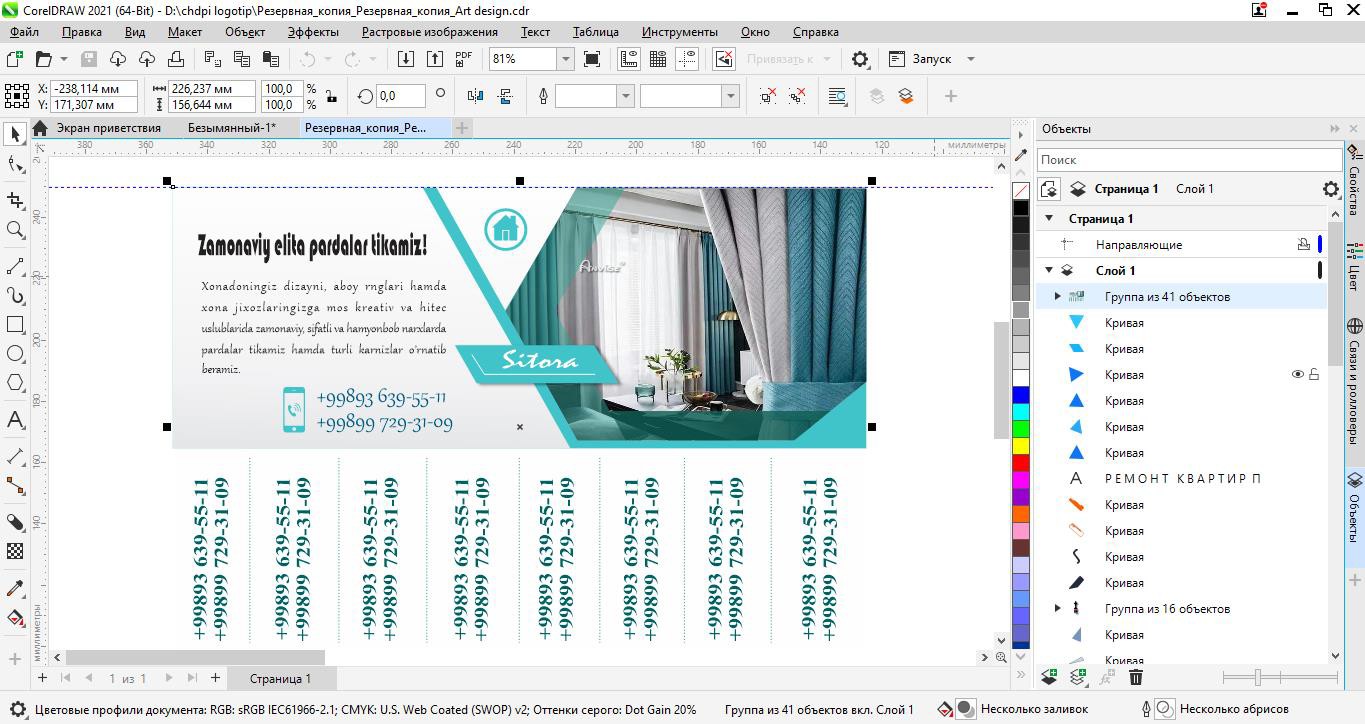Switch to Безымянный-1 document tab

pyautogui.click(x=231, y=128)
